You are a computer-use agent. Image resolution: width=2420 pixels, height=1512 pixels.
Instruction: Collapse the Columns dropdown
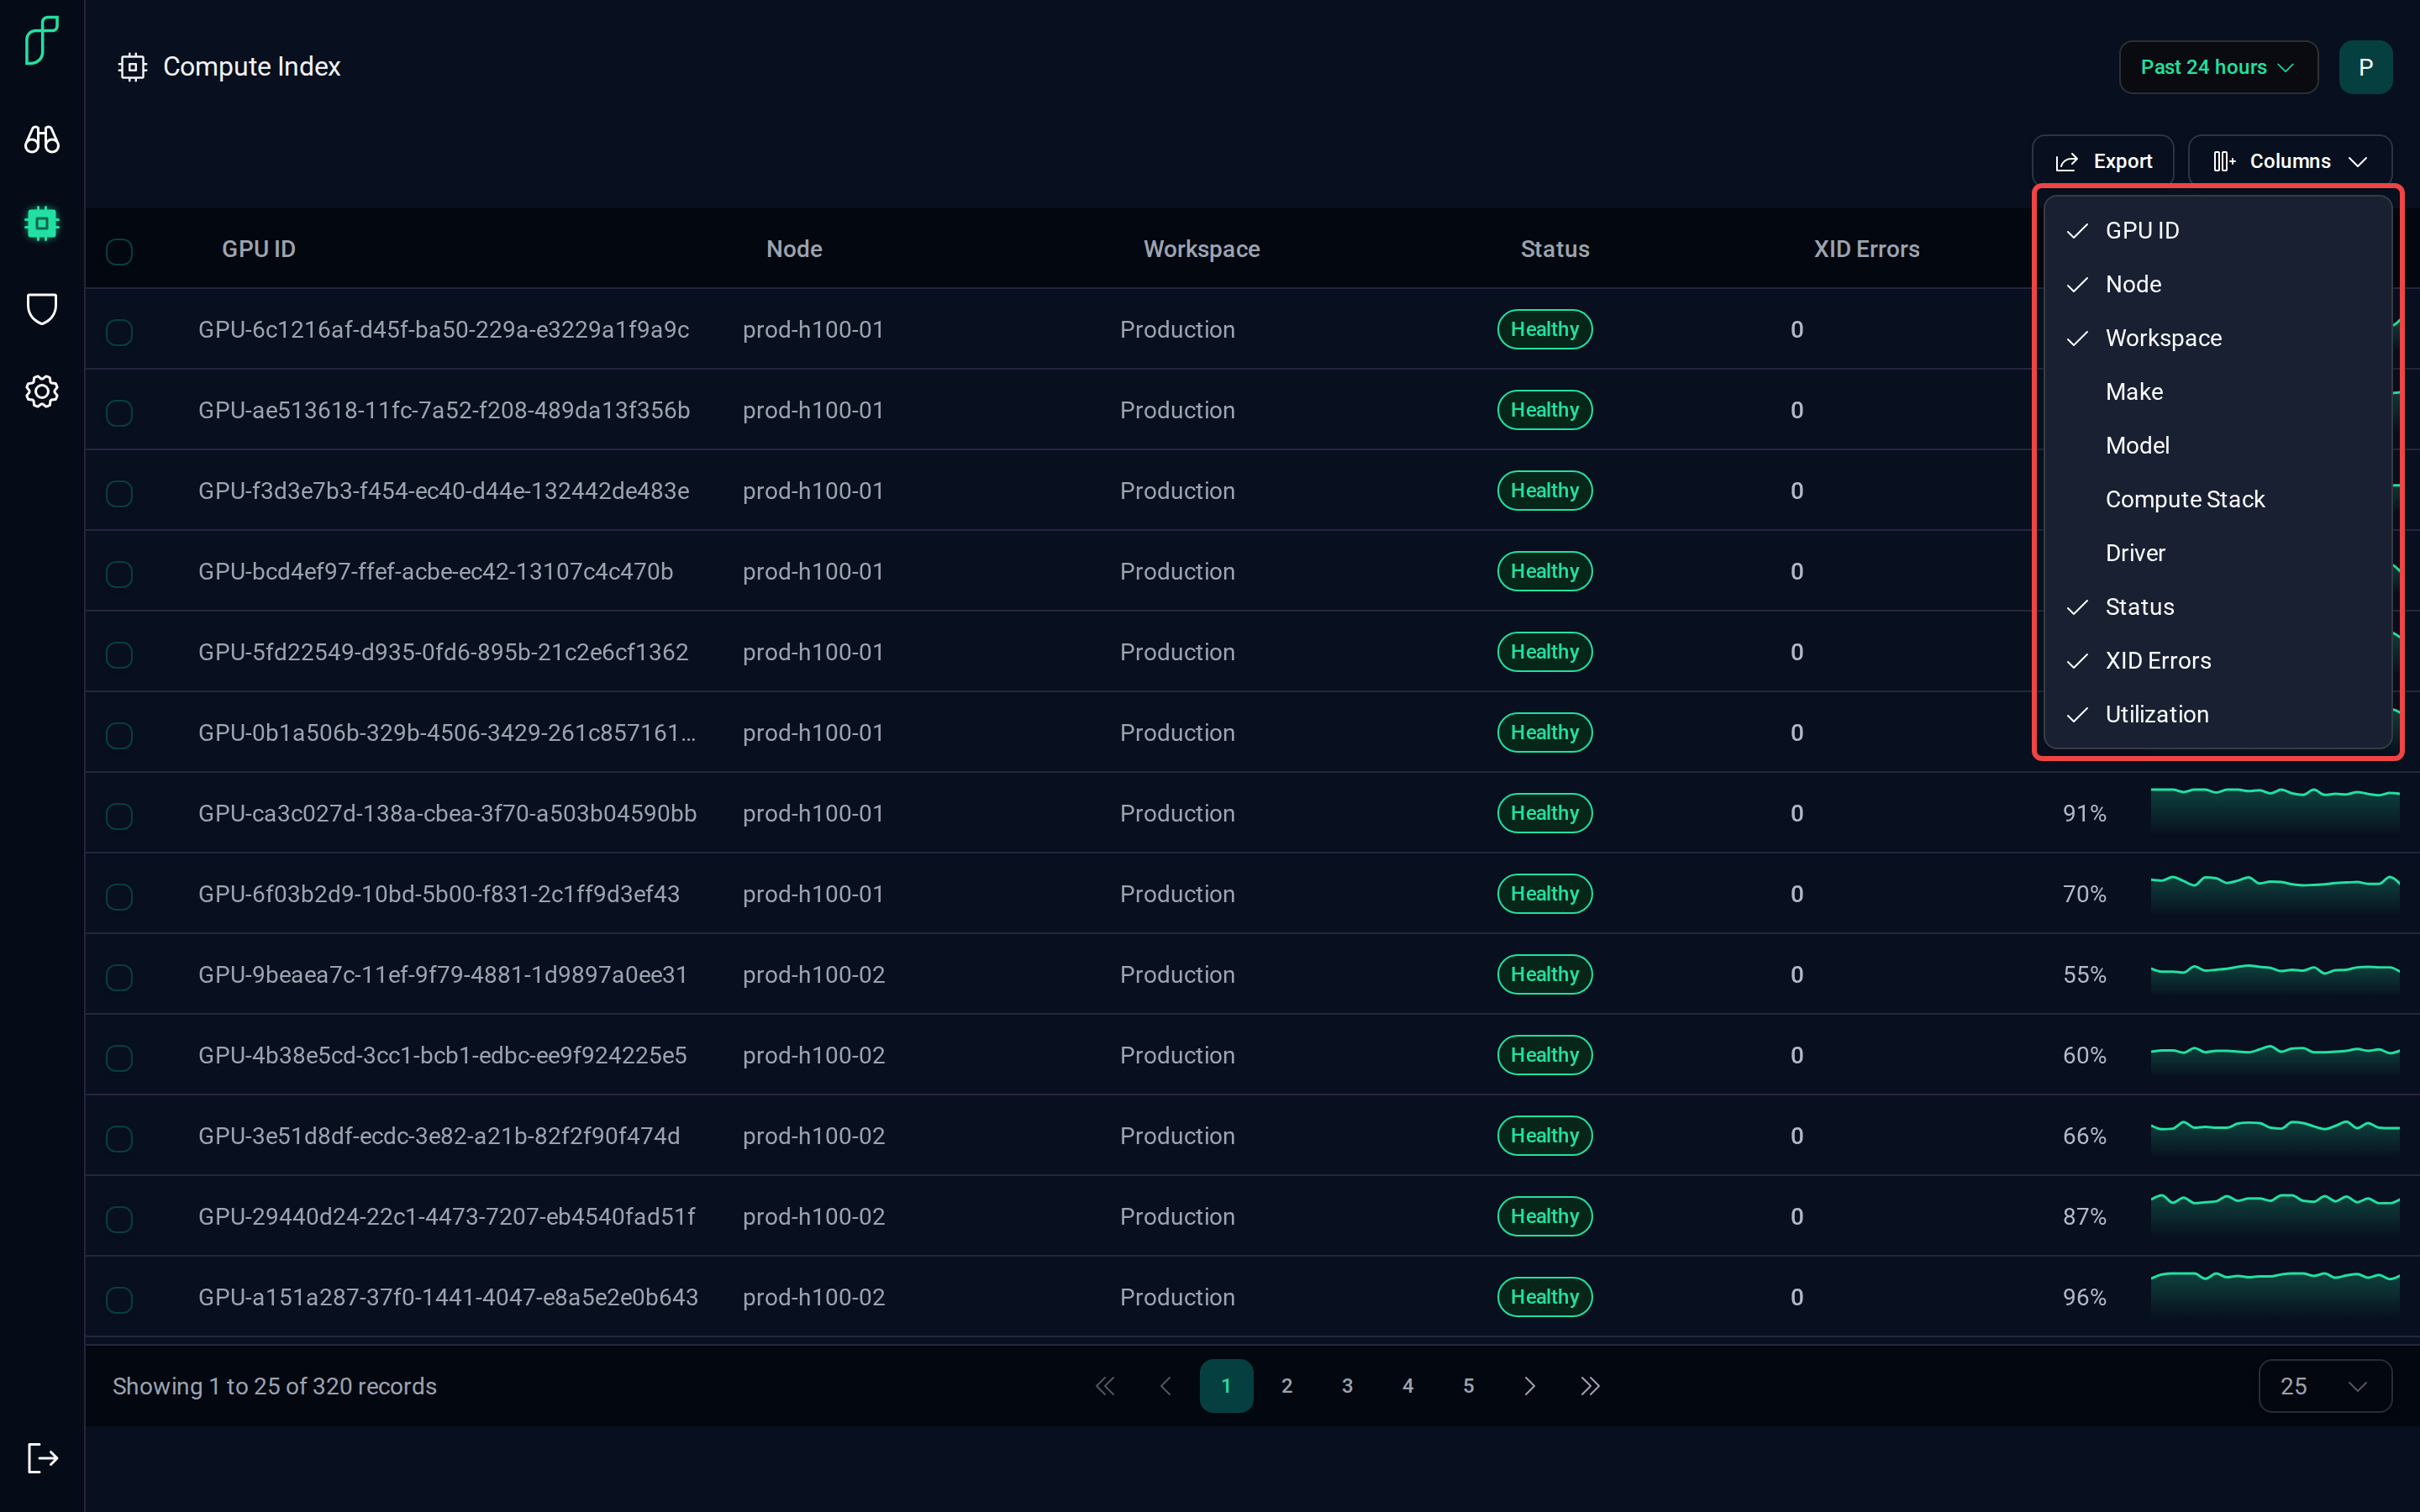(2290, 161)
